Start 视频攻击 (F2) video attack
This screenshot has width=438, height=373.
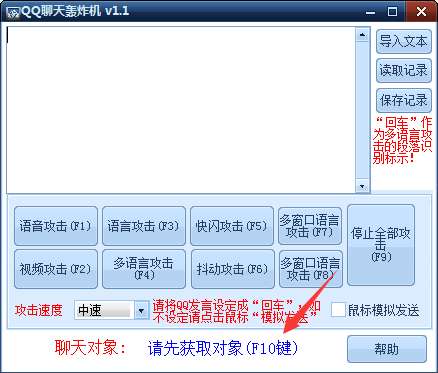(56, 269)
